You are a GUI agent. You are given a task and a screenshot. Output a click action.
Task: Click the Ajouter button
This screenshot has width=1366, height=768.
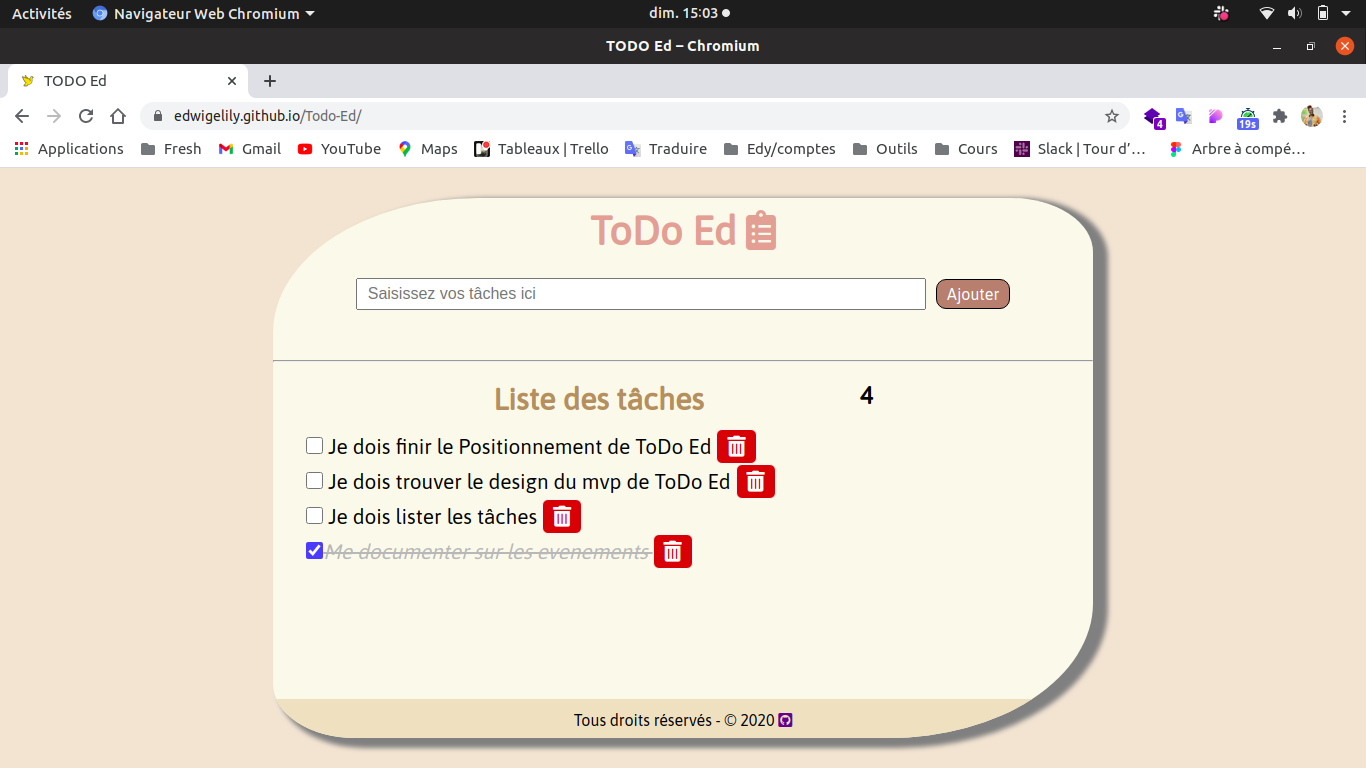point(973,294)
